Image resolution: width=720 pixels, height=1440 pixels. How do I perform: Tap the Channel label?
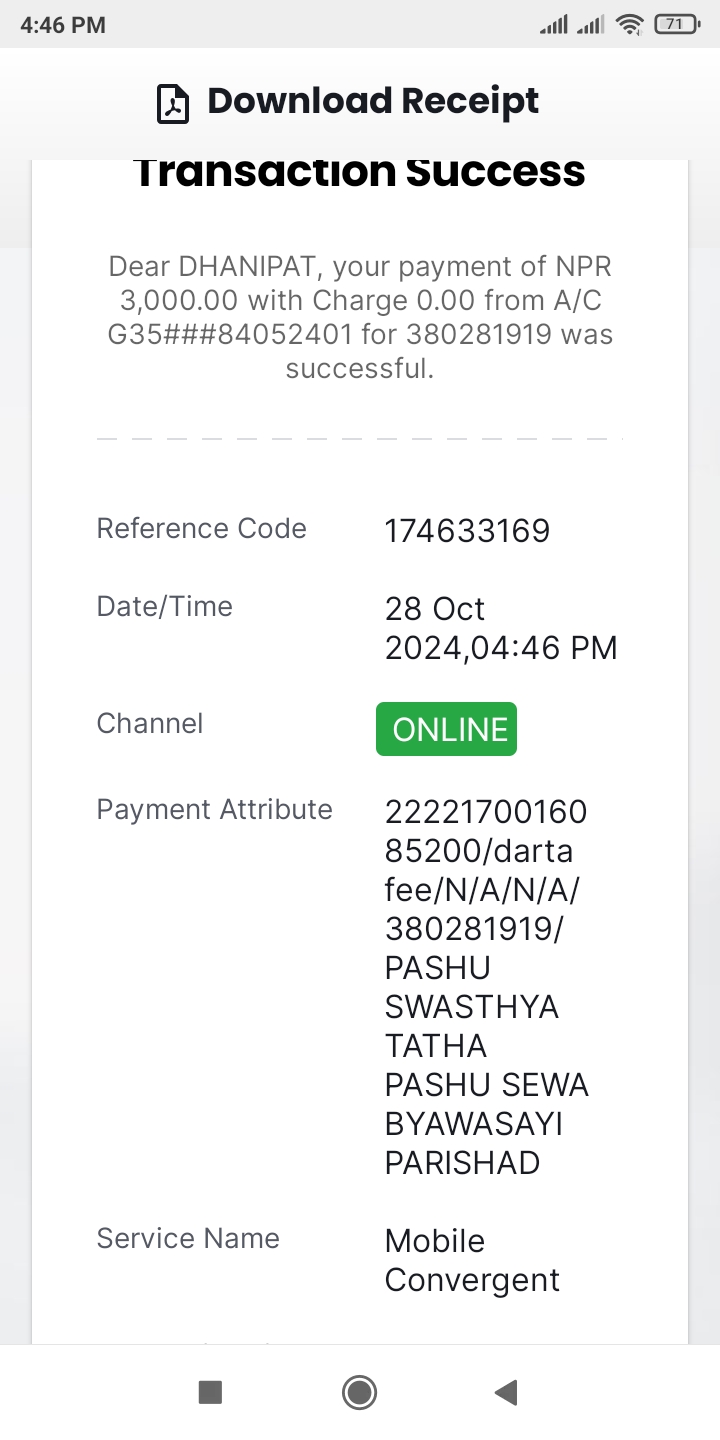tap(149, 723)
